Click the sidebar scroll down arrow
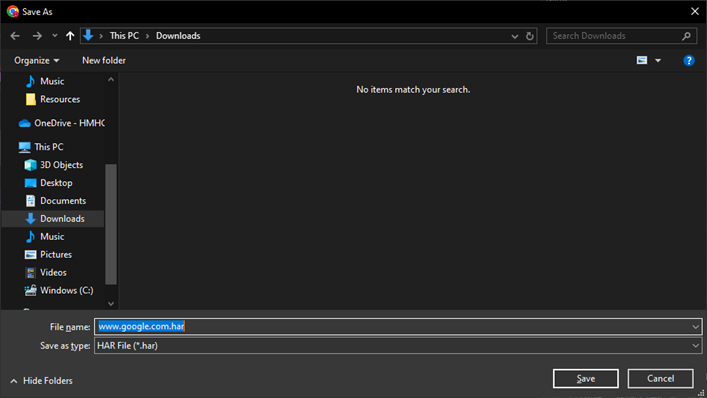This screenshot has height=398, width=707. point(111,304)
